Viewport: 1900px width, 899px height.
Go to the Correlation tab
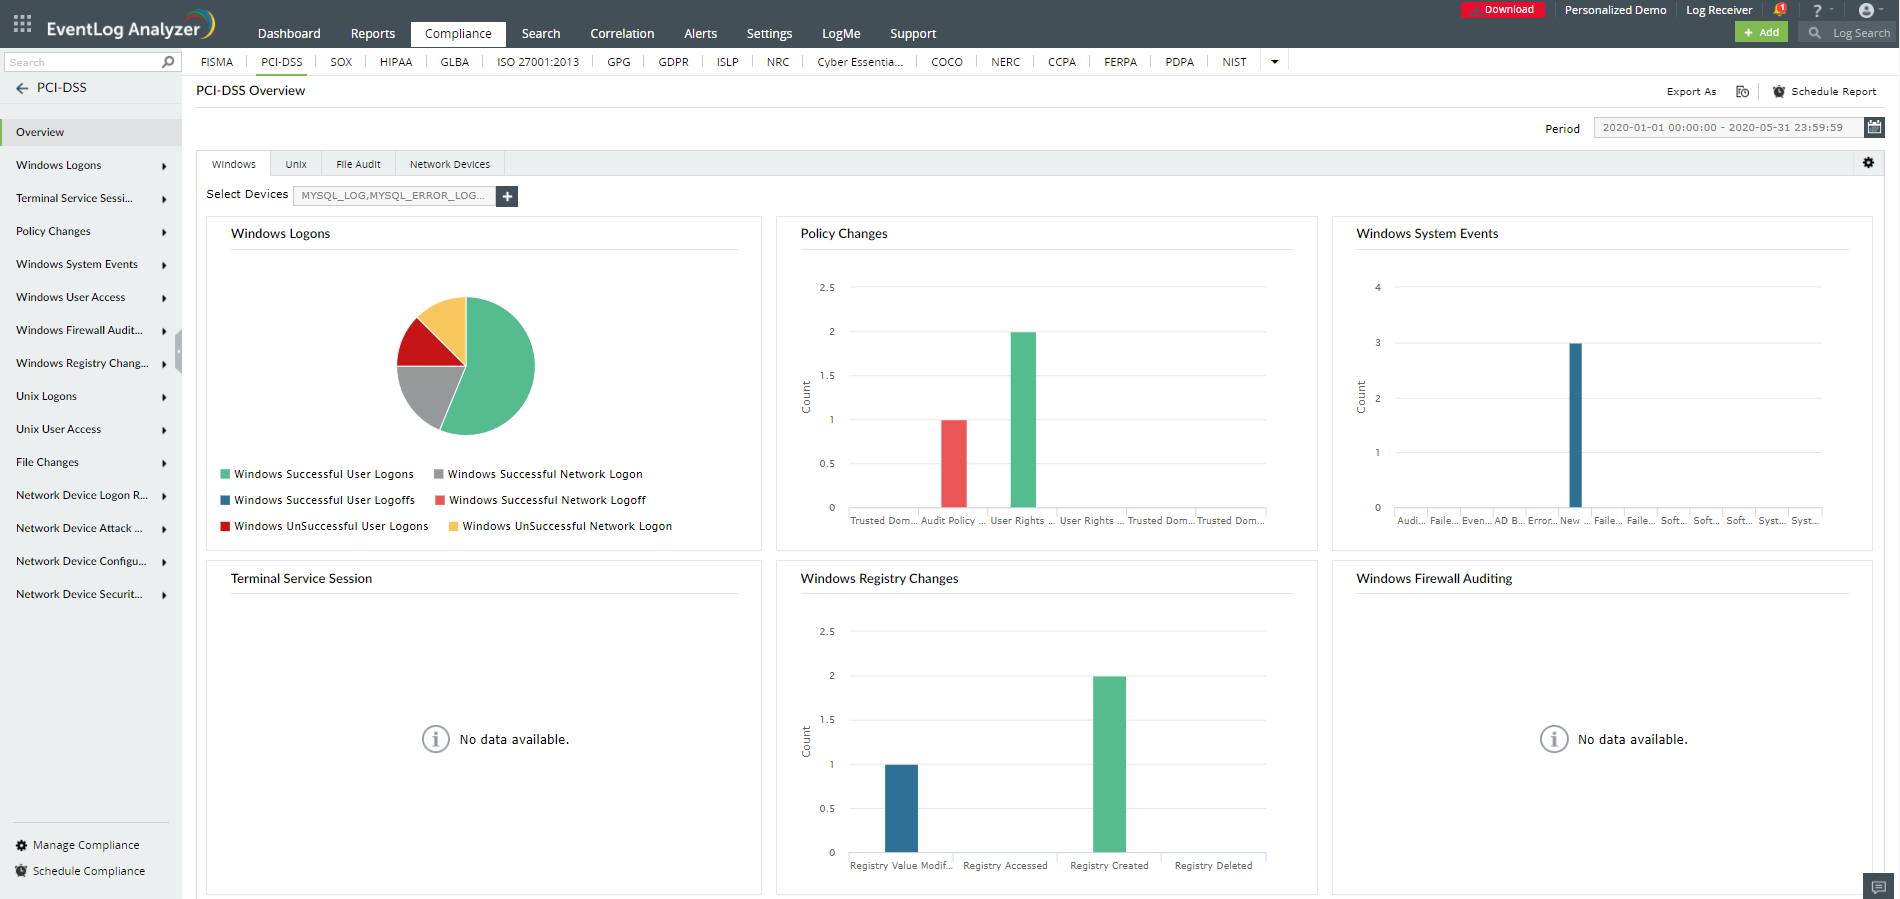(x=622, y=34)
